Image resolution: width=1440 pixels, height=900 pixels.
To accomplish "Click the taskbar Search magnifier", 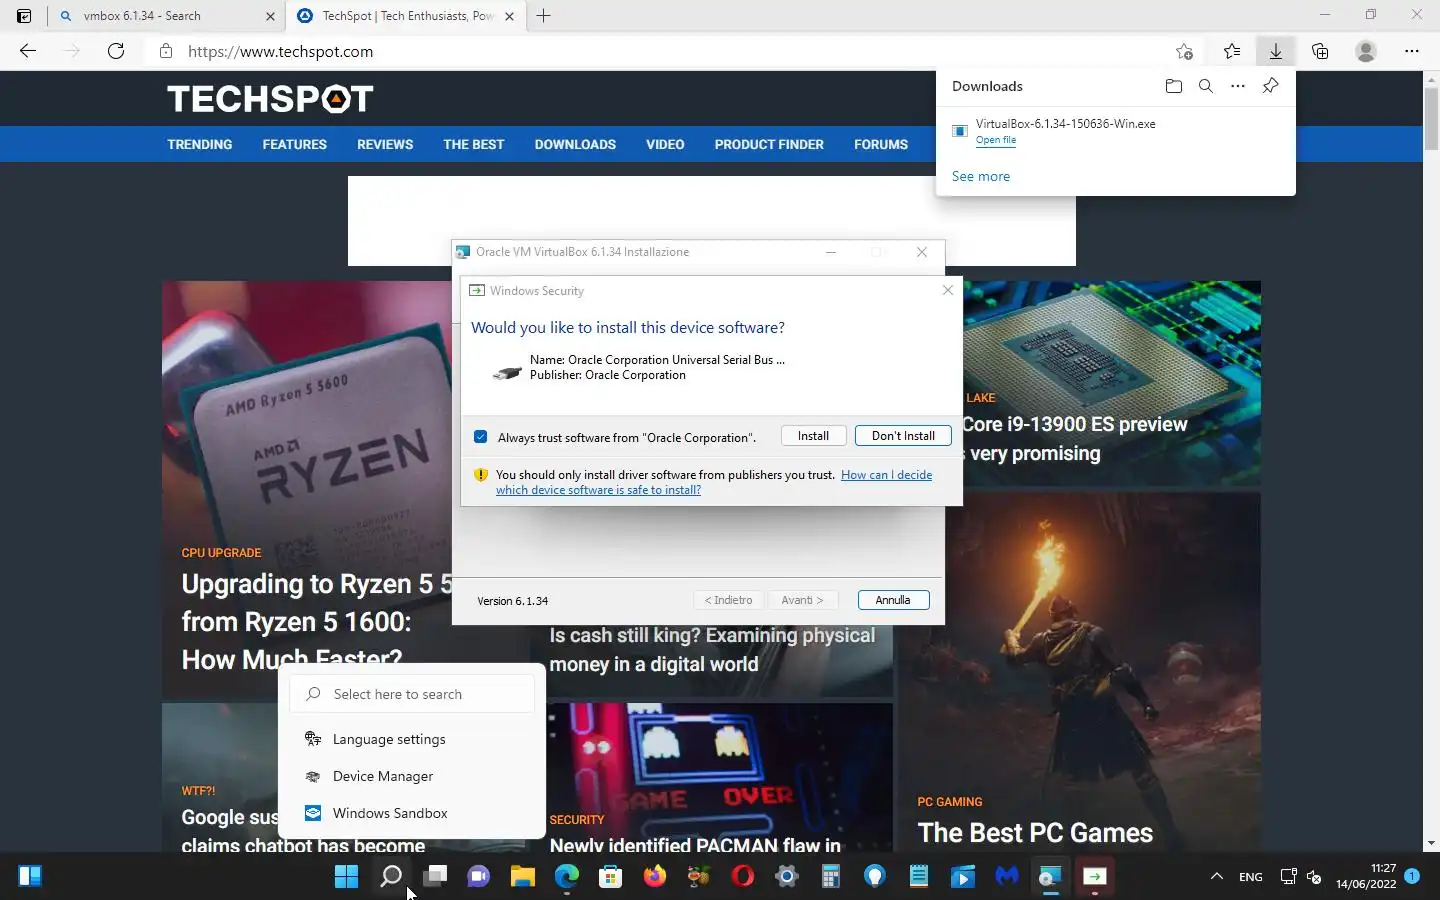I will point(391,877).
